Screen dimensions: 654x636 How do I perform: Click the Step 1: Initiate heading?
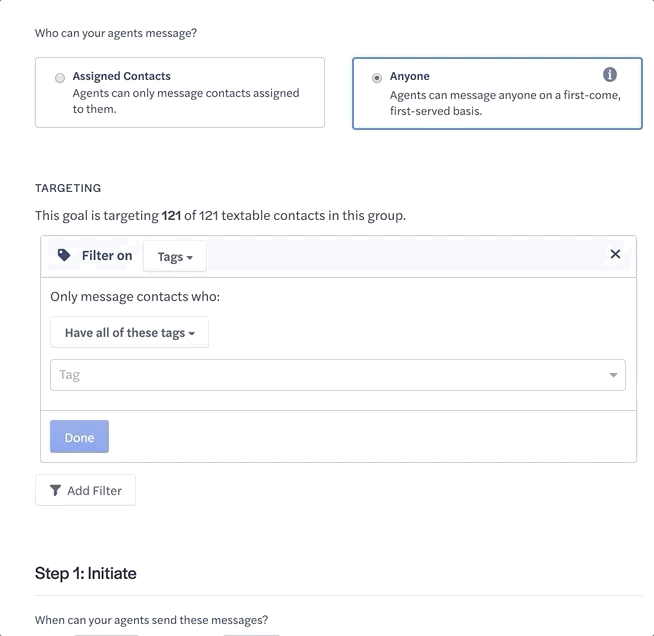pyautogui.click(x=86, y=573)
